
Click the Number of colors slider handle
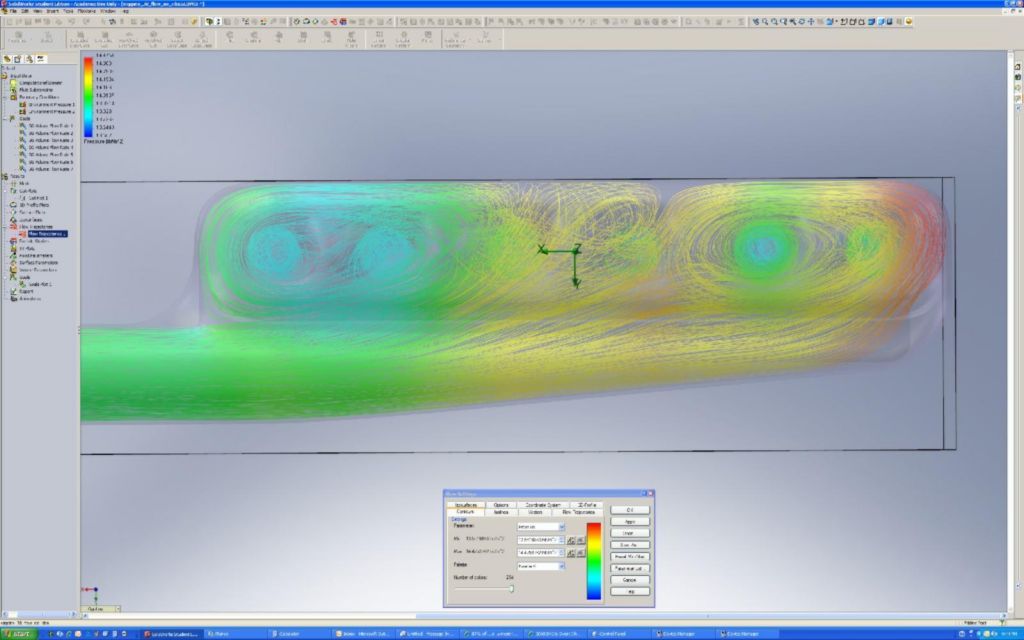click(x=511, y=589)
